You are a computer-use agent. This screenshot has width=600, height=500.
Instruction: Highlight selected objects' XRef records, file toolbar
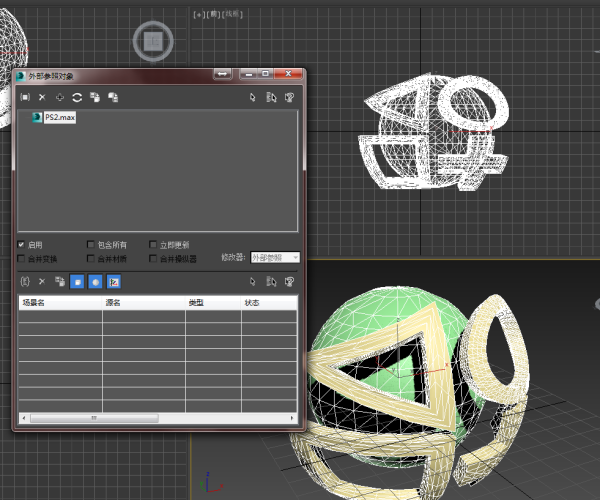290,97
